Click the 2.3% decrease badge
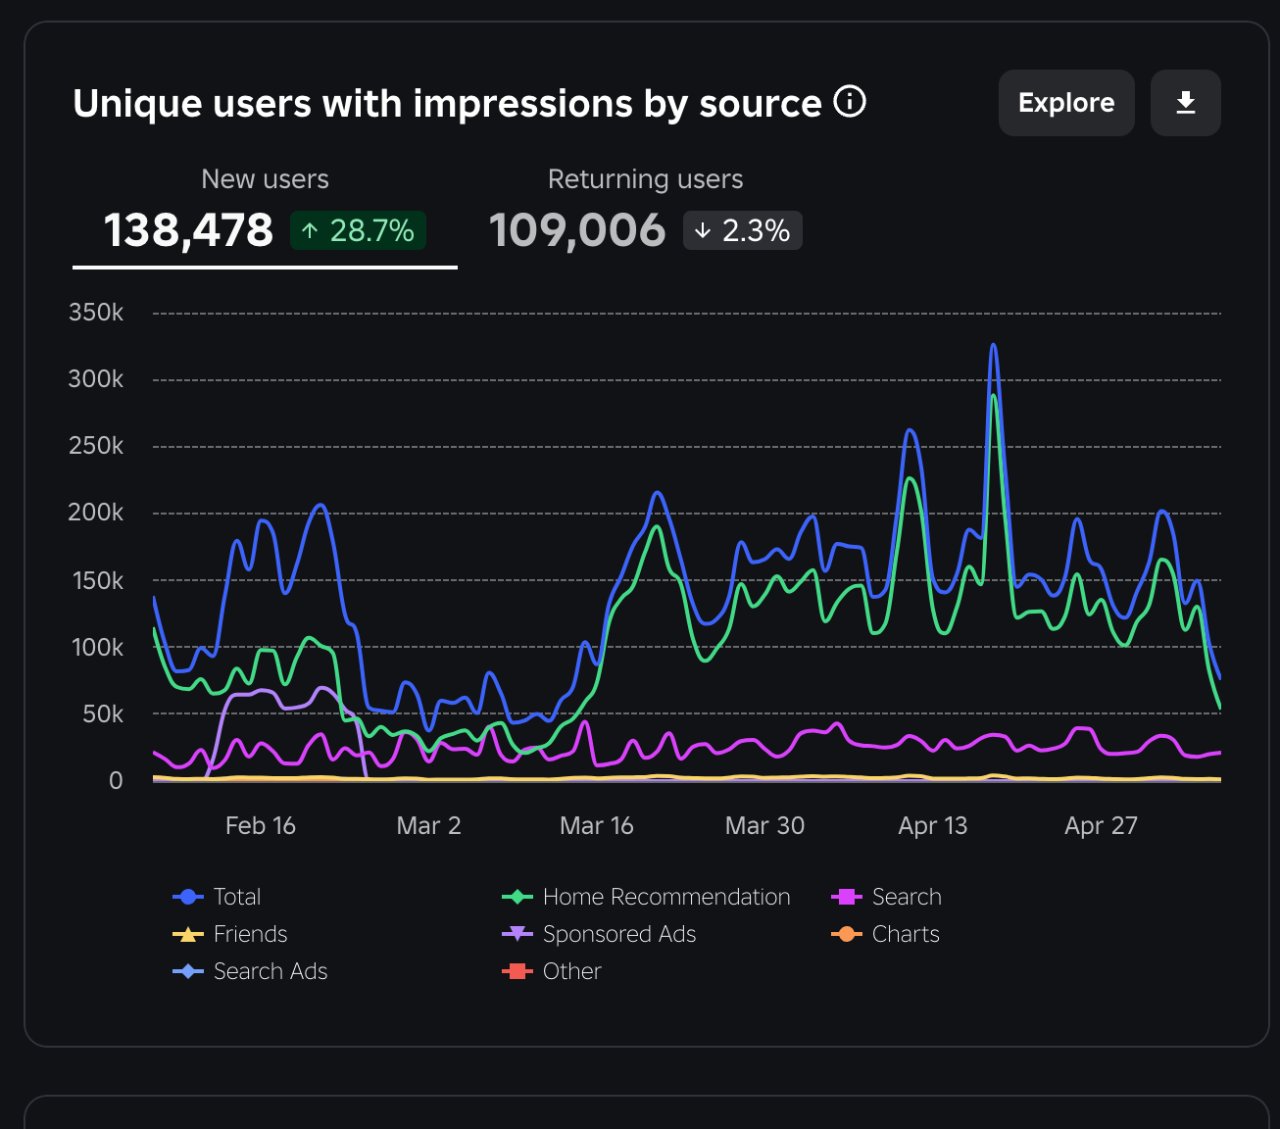The width and height of the screenshot is (1280, 1129). click(x=743, y=231)
